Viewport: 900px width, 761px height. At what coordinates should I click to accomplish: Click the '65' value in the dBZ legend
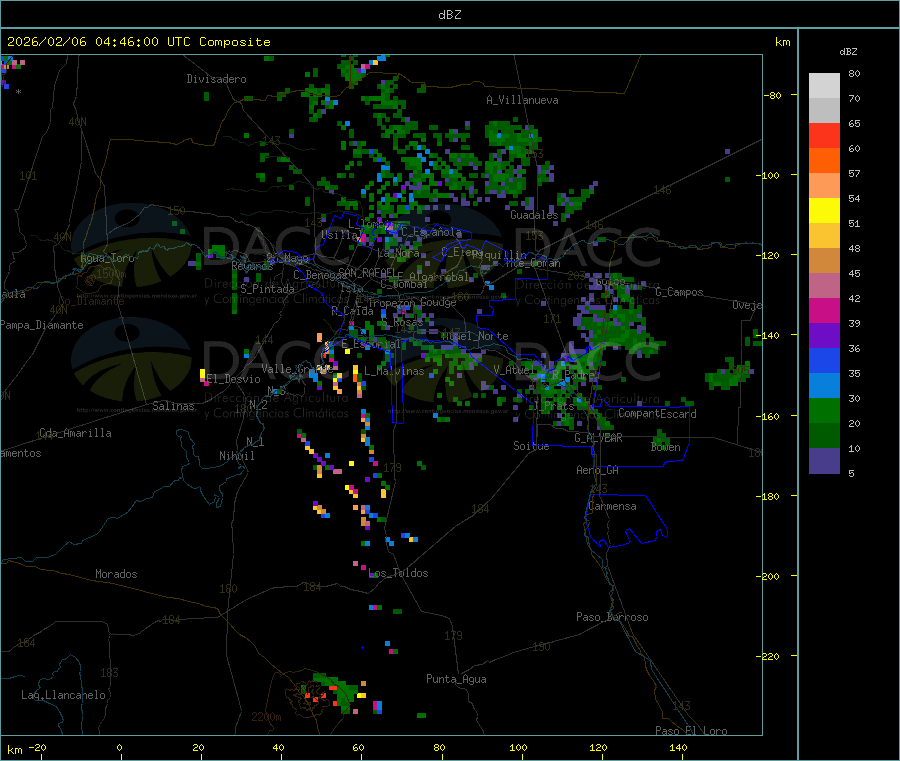point(854,123)
